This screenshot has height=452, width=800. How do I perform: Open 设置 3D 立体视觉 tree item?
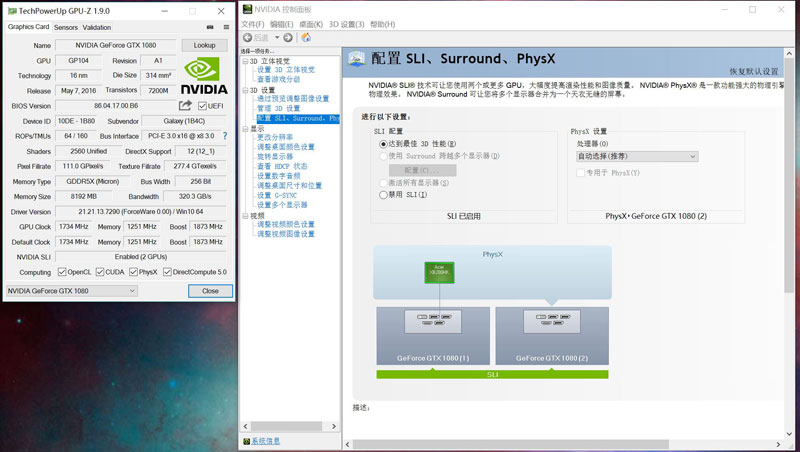tap(286, 70)
